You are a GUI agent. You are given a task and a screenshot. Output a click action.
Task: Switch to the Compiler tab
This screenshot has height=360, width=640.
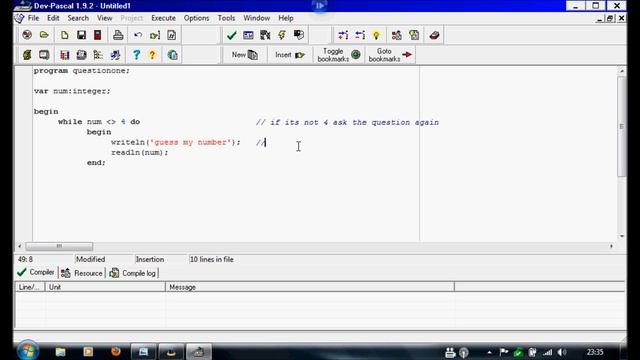(36, 272)
